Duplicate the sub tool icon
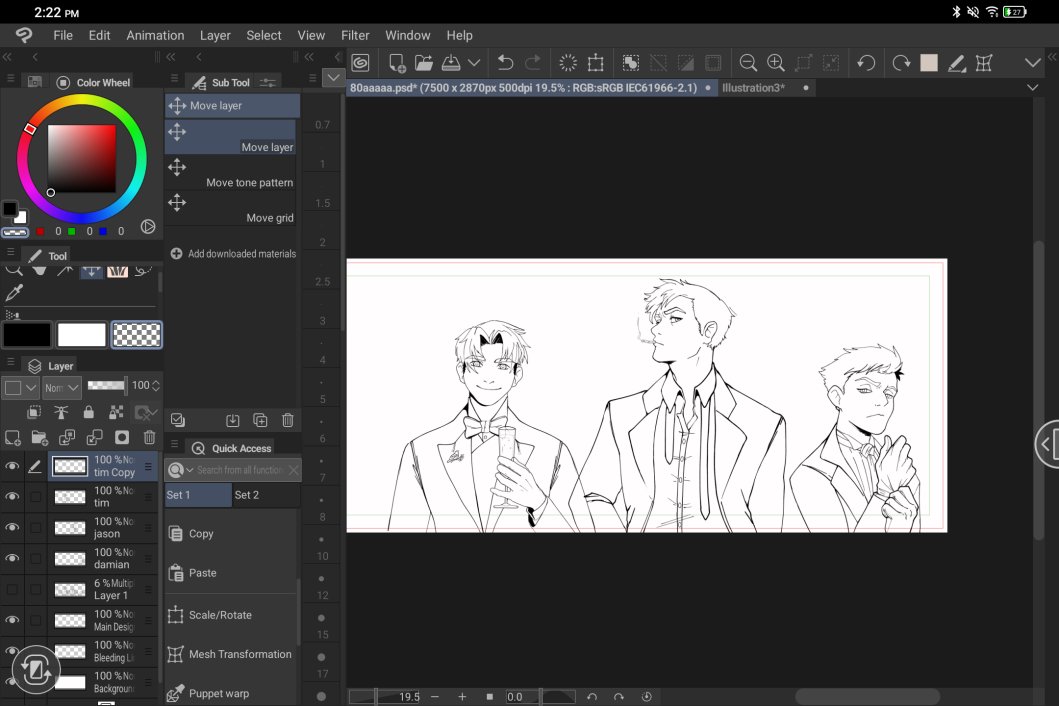 click(260, 420)
